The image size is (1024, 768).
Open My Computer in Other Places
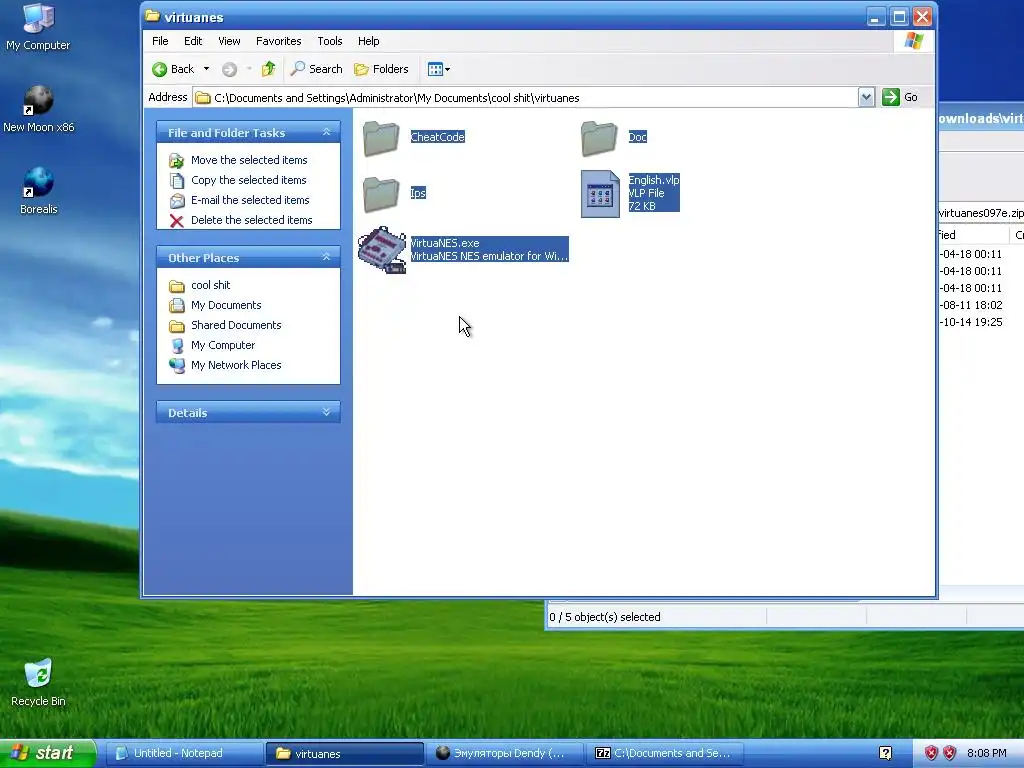click(223, 345)
